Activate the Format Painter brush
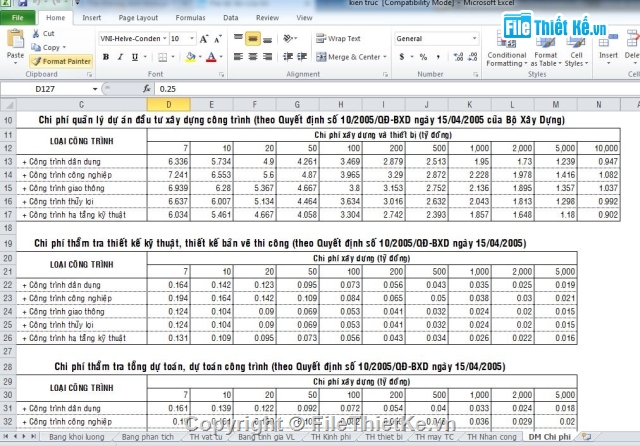The image size is (640, 446). coord(62,61)
